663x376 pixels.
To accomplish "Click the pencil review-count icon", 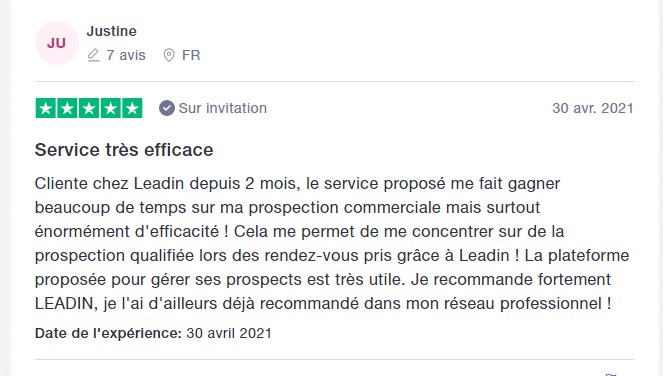I will [93, 55].
